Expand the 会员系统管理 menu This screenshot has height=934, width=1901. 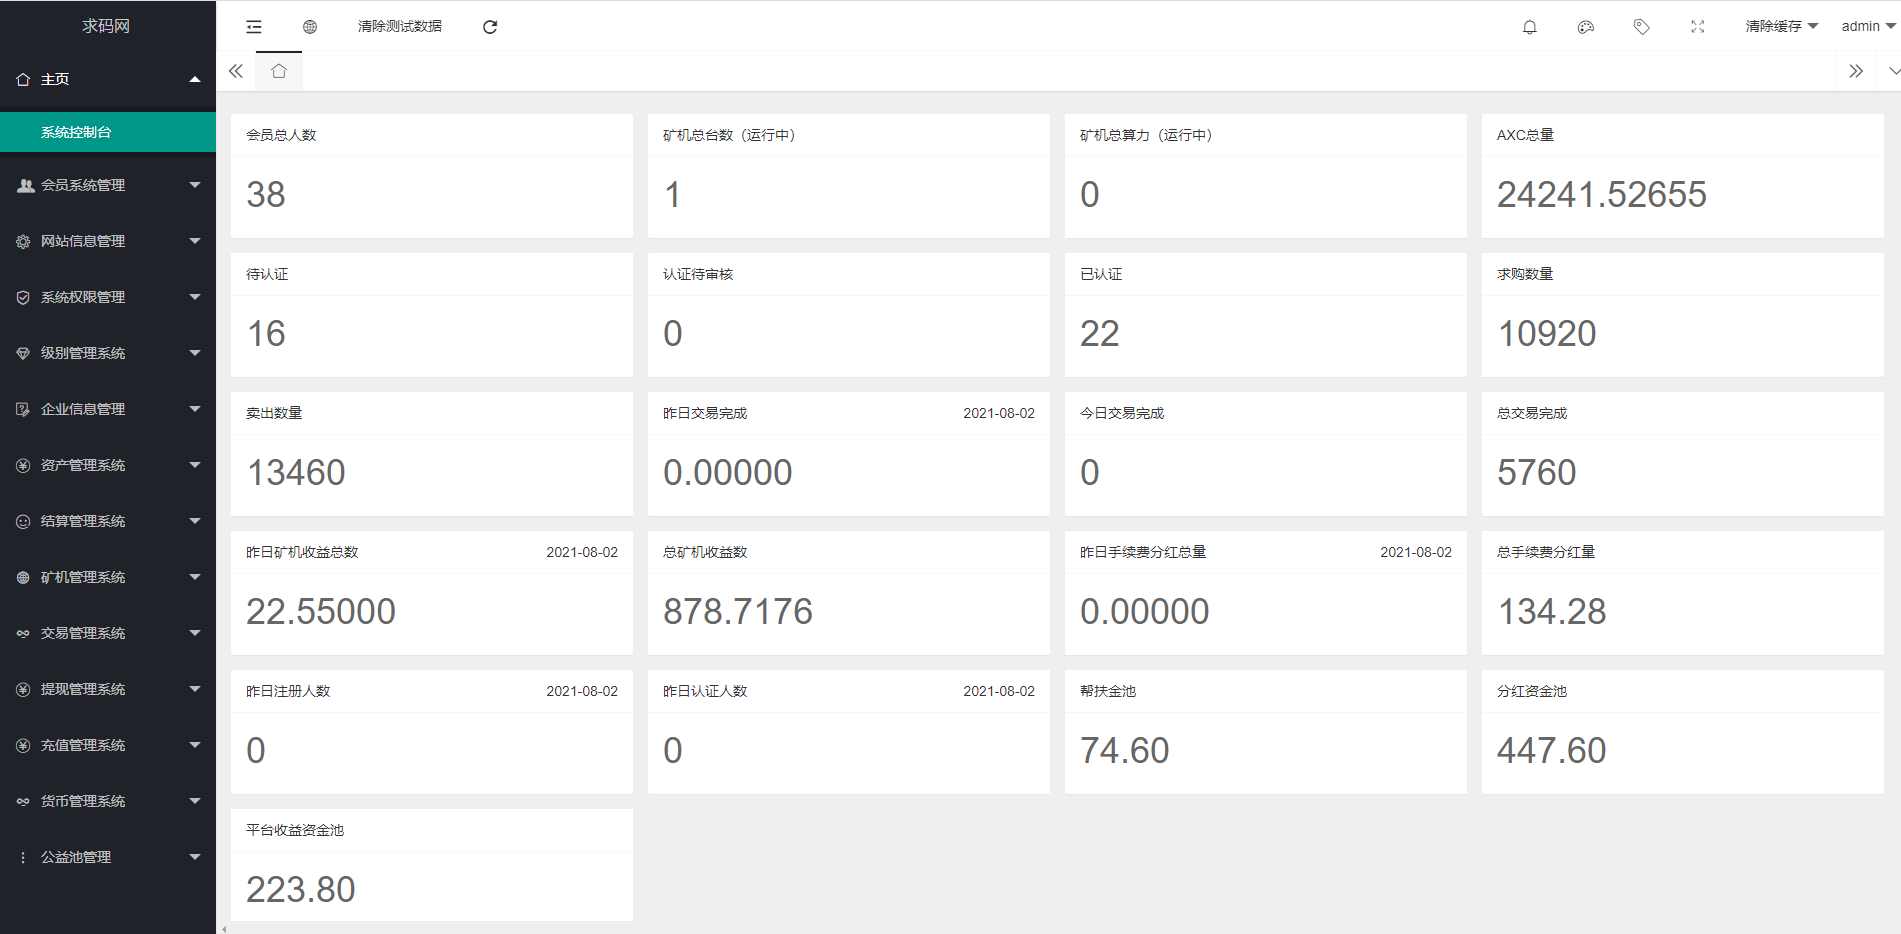[107, 185]
